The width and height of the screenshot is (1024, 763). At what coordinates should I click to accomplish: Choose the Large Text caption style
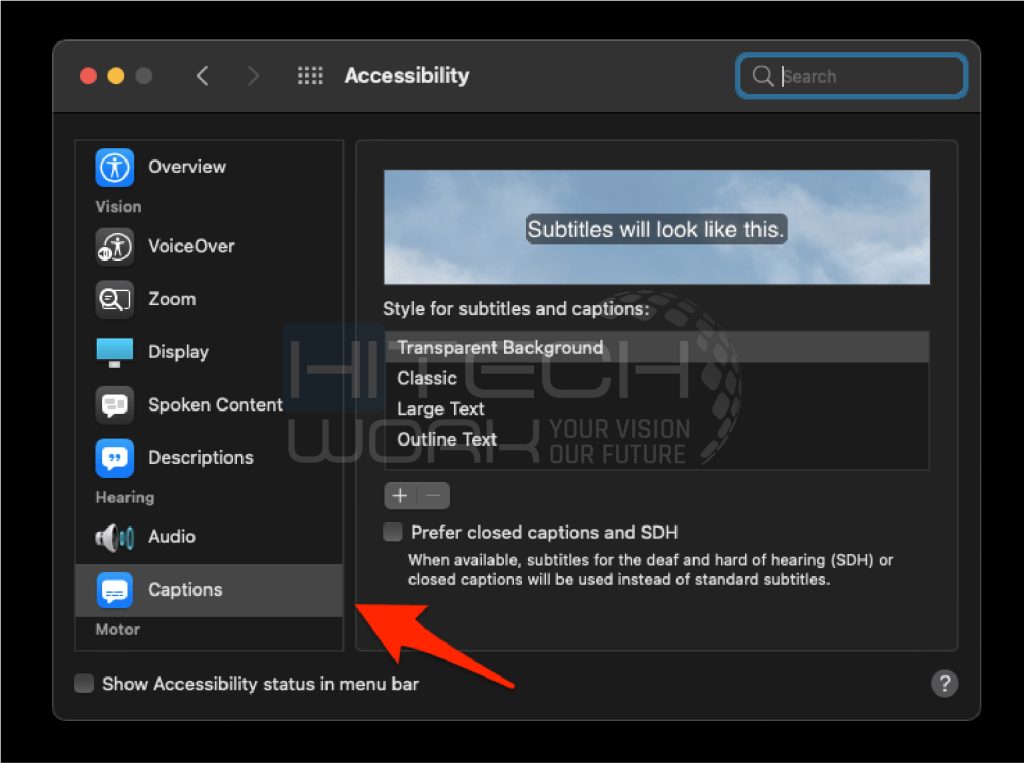pos(657,409)
